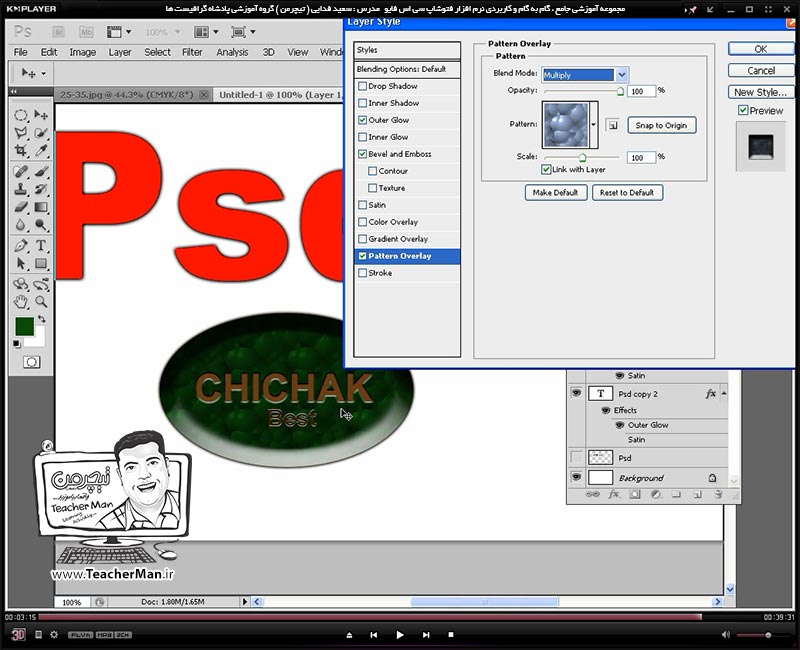The image size is (800, 650).
Task: Select the Clone Stamp tool
Action: pos(21,189)
